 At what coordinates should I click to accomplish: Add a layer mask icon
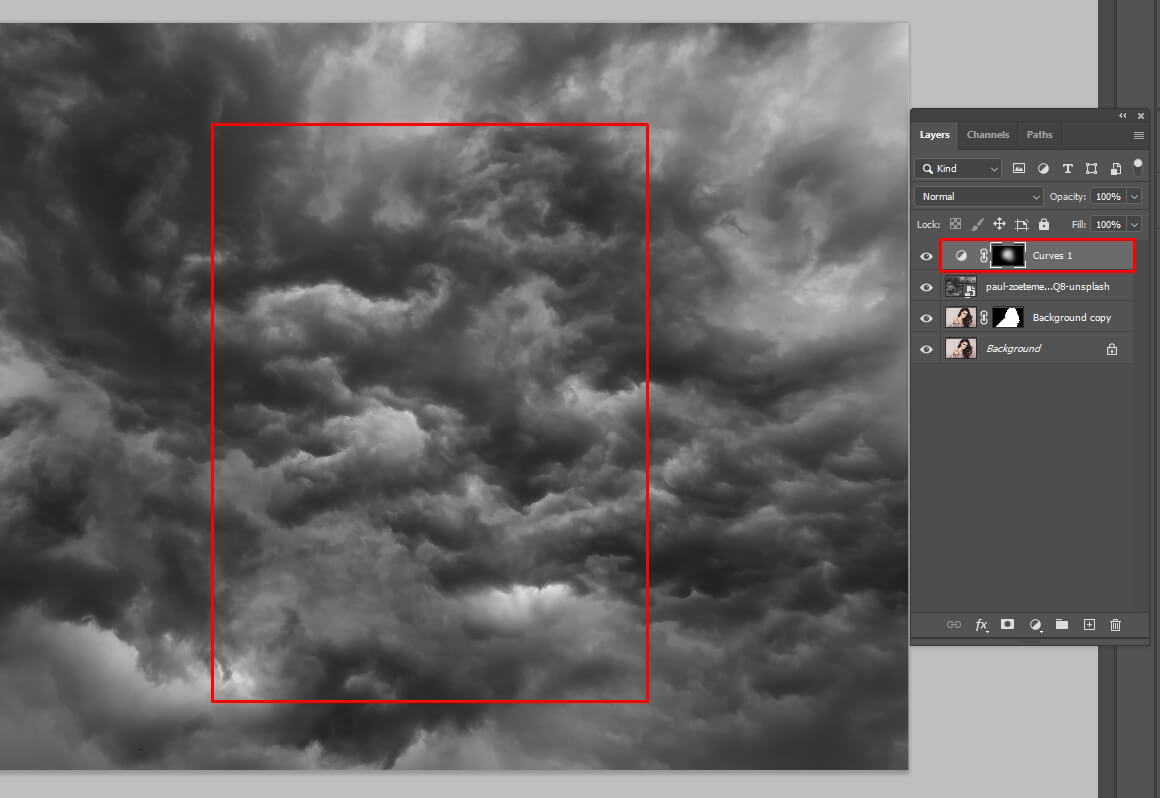coord(1008,625)
